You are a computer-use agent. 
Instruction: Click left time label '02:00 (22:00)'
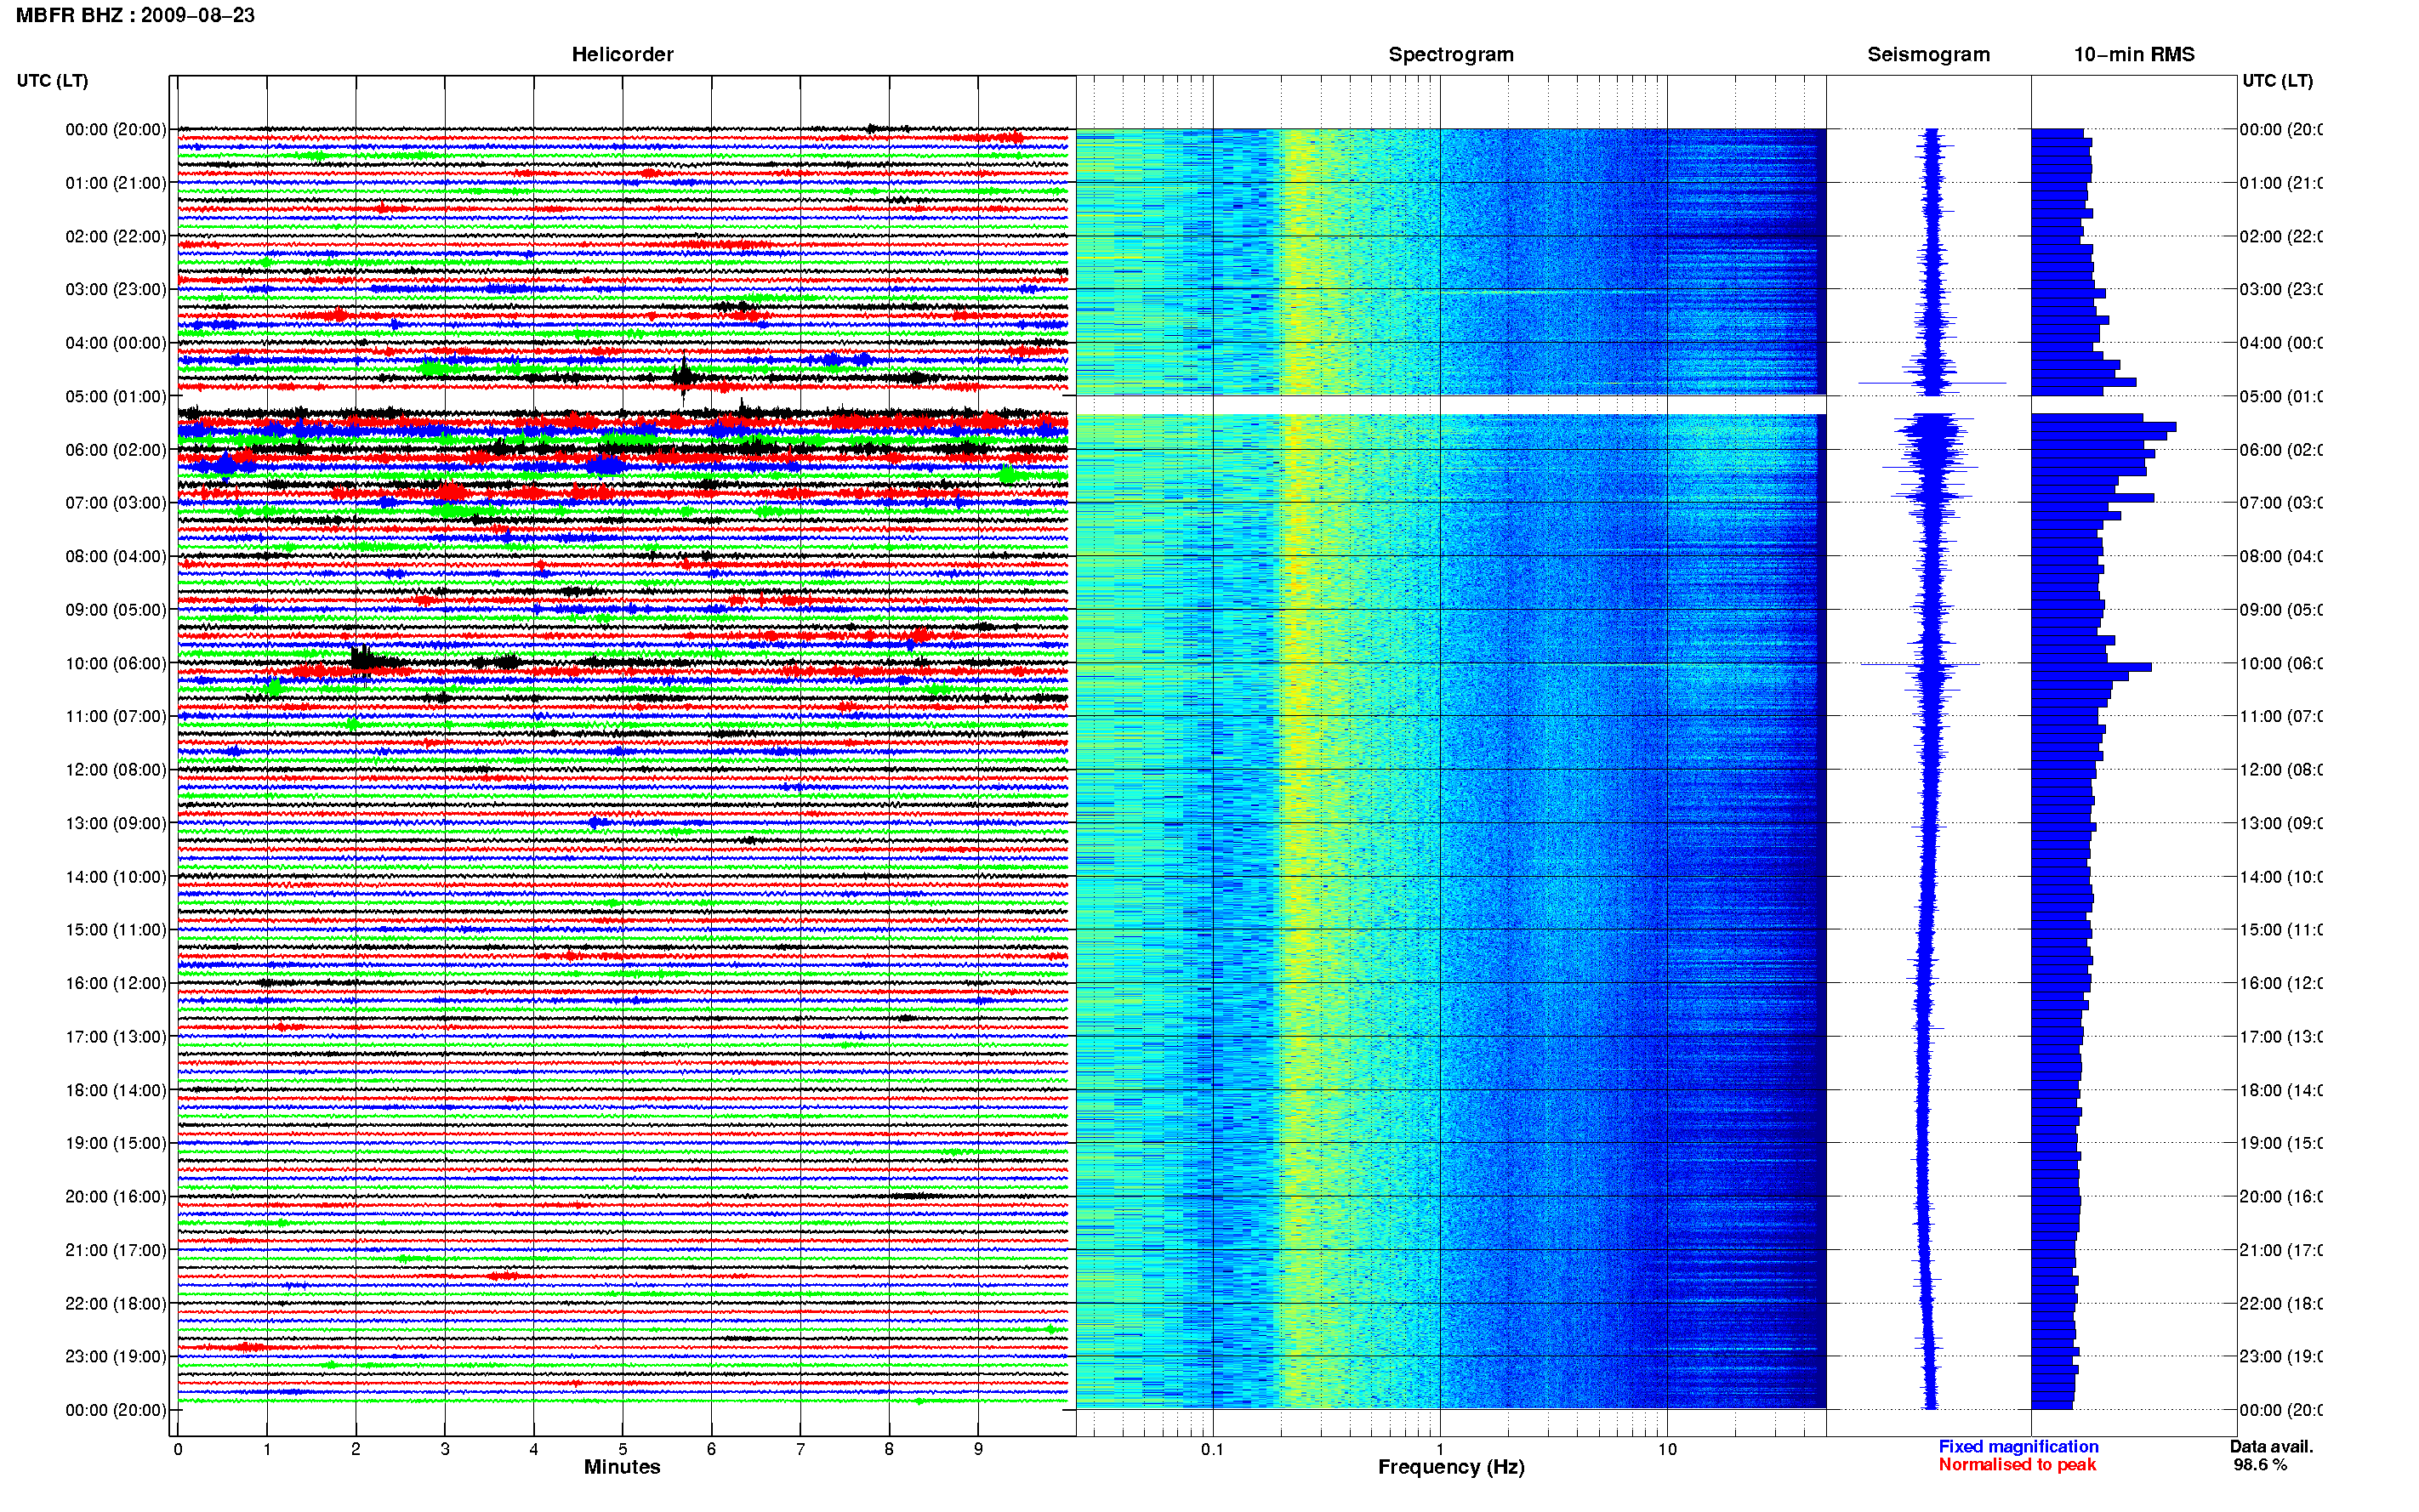(x=116, y=236)
